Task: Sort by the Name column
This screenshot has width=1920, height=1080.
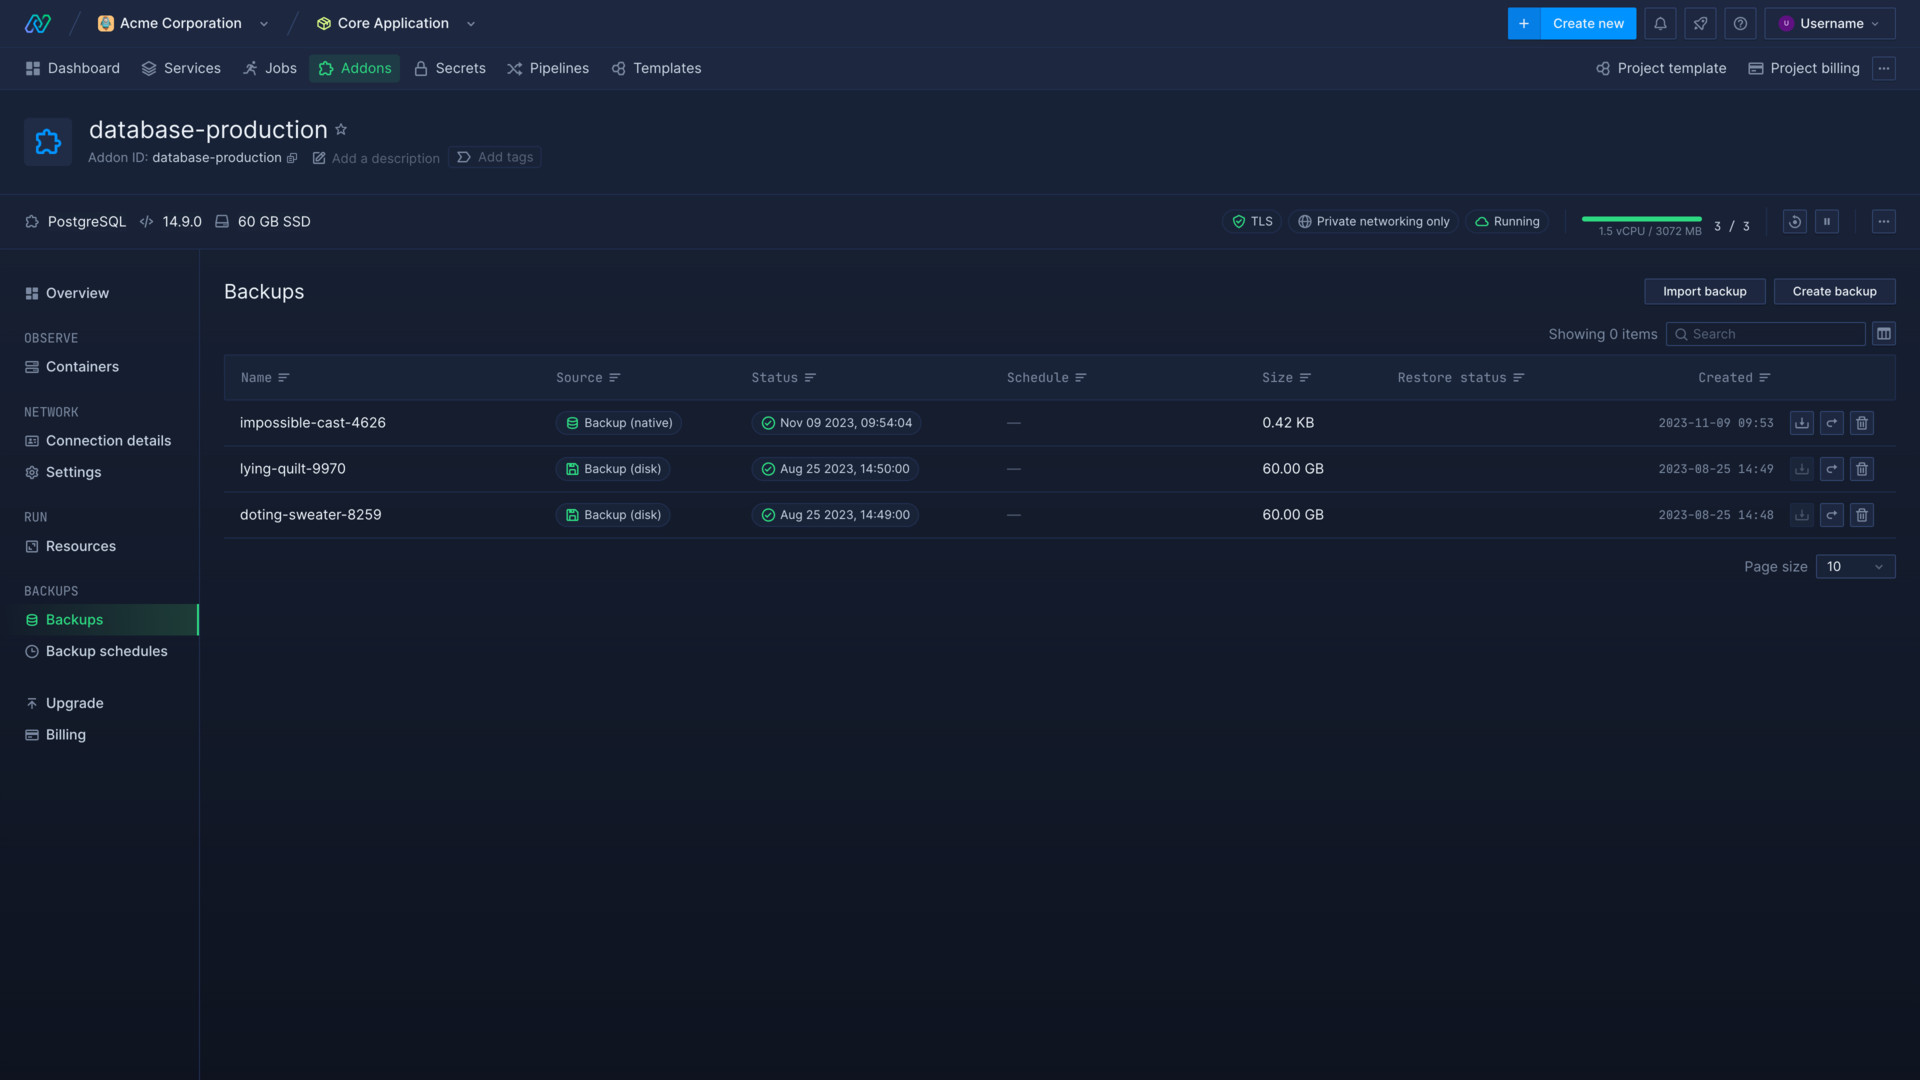Action: click(265, 378)
